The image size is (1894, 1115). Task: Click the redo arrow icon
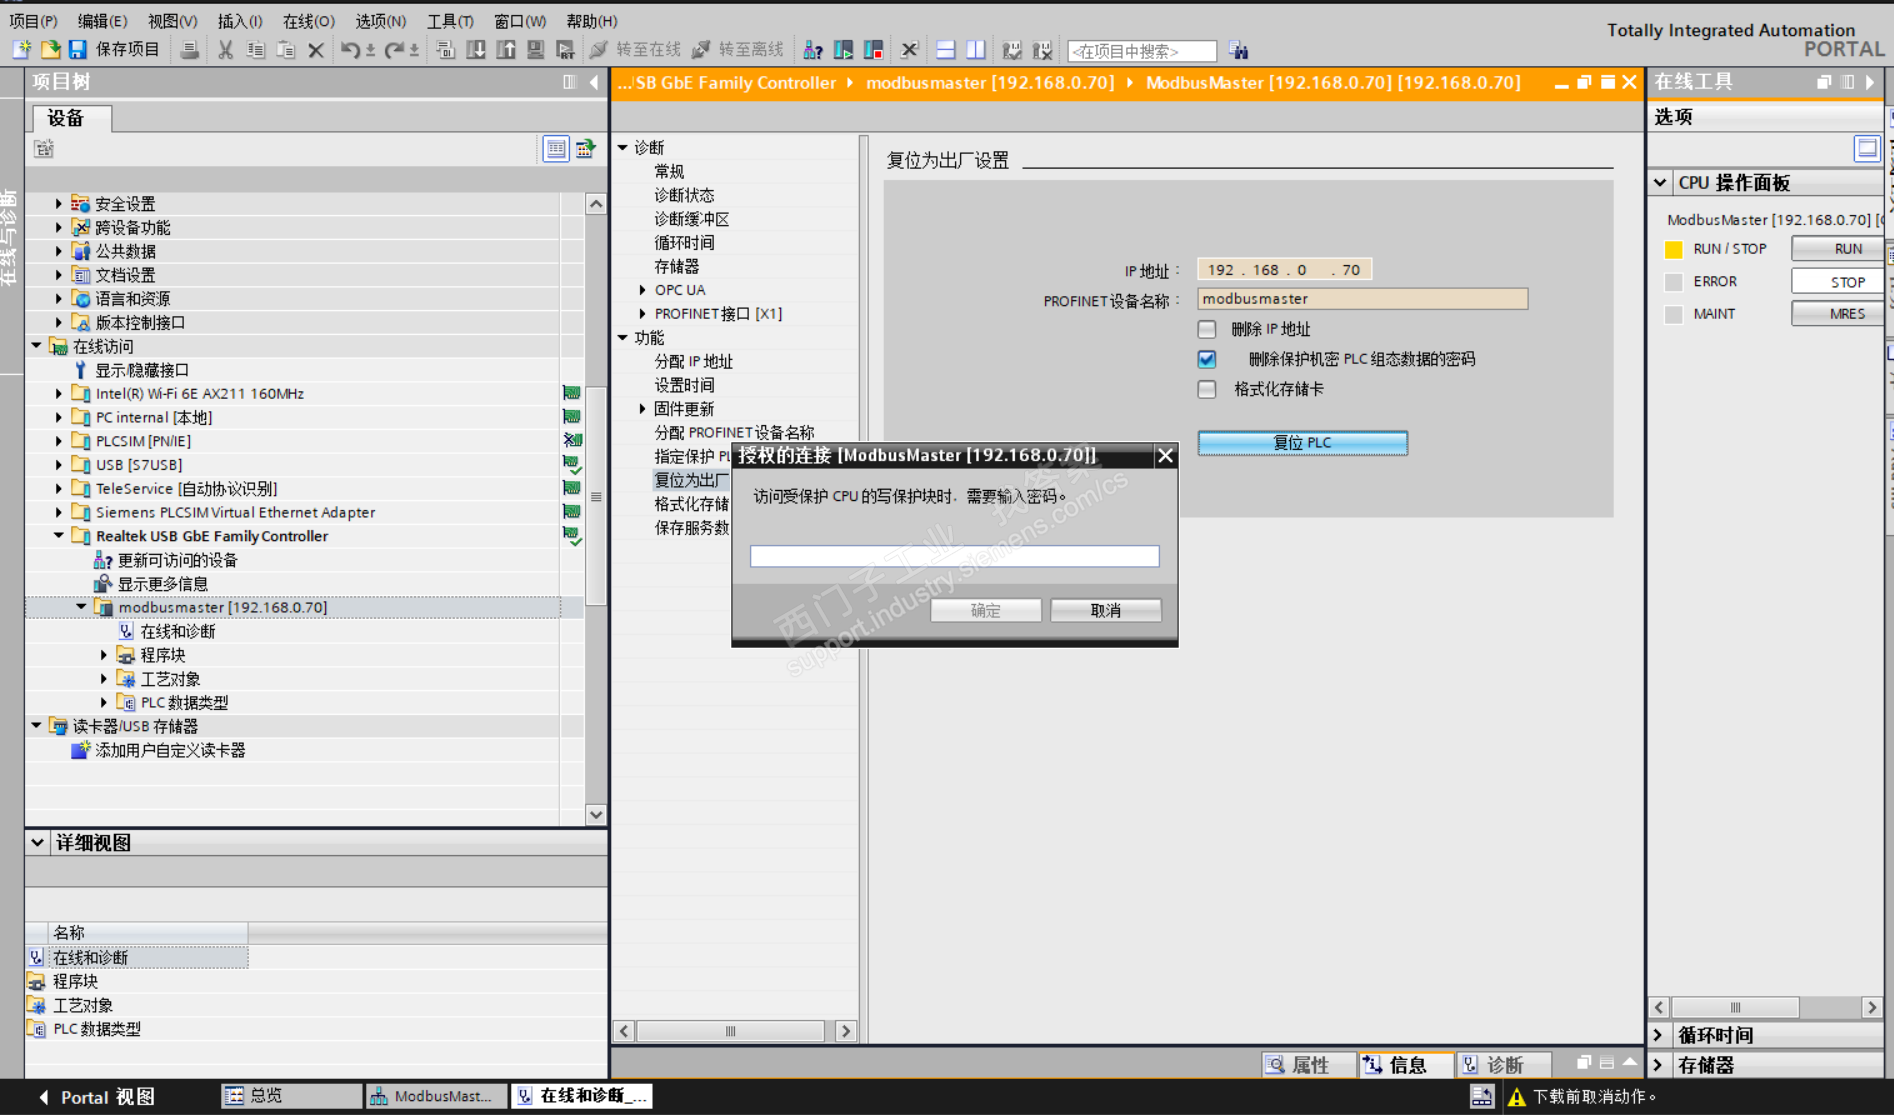point(394,50)
